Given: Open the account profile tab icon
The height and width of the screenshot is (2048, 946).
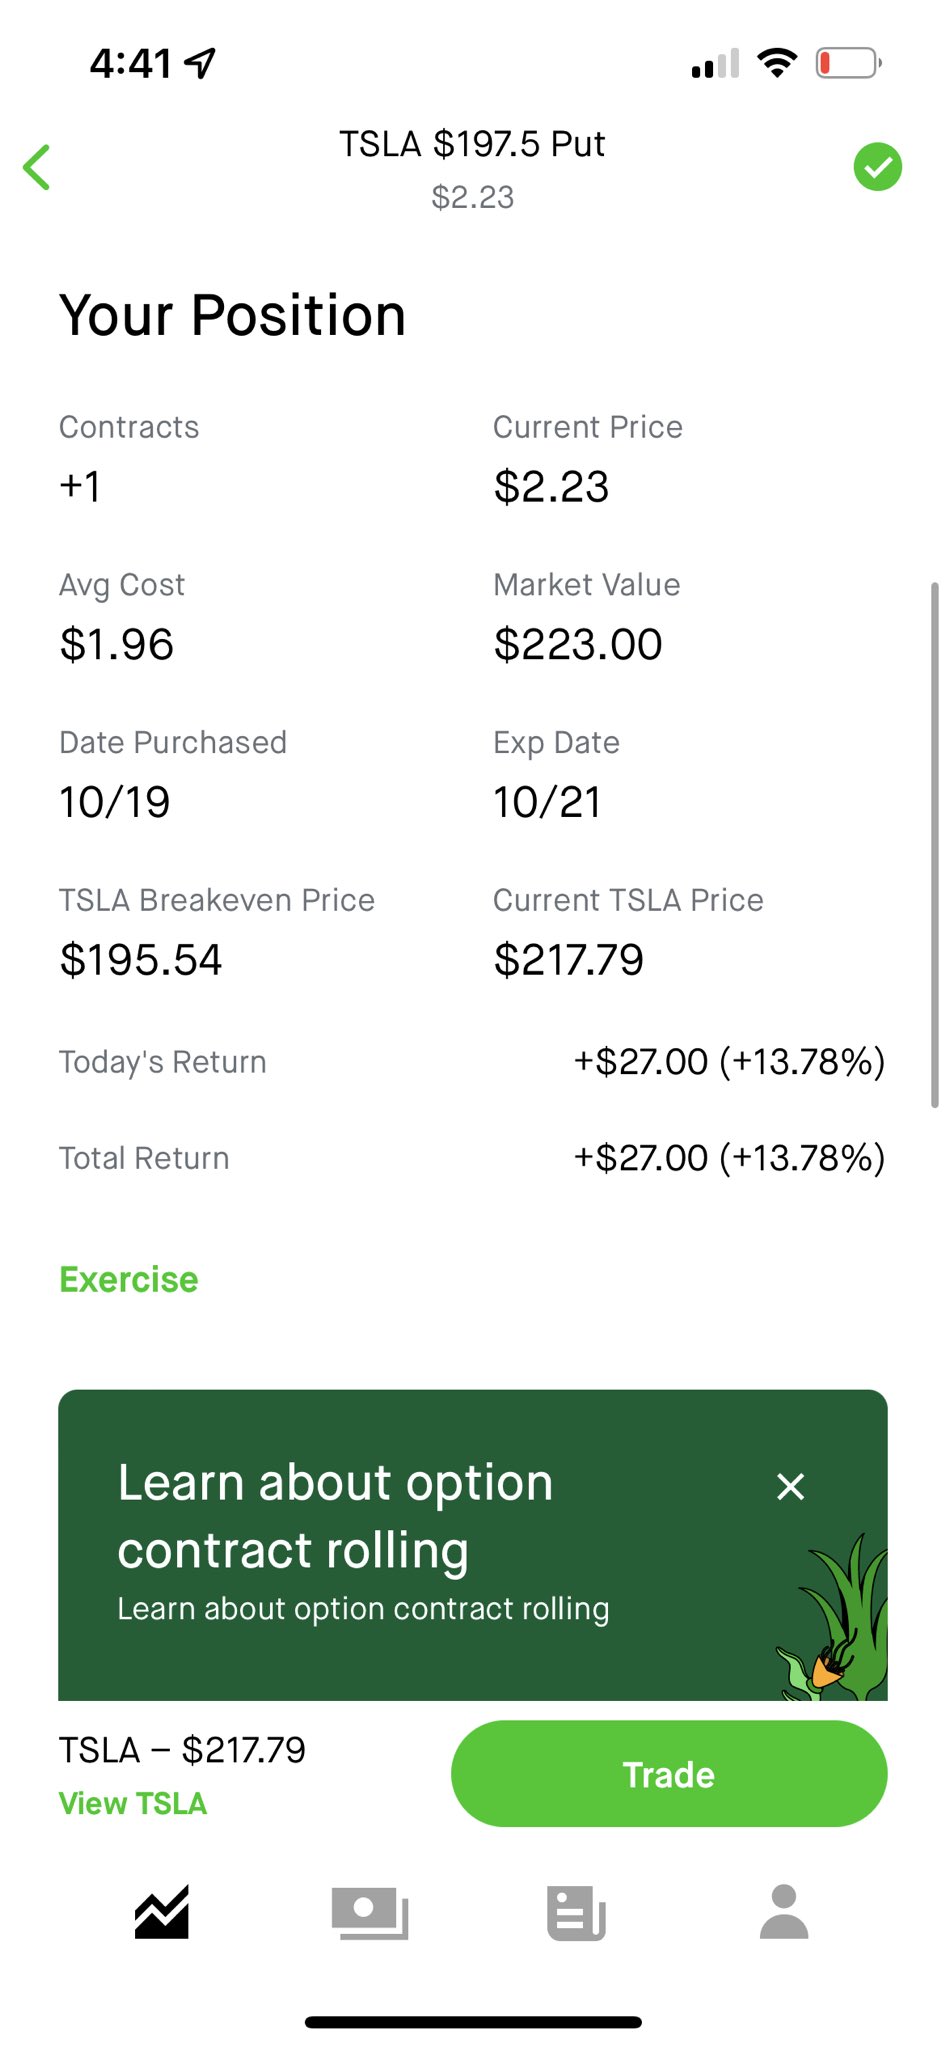Looking at the screenshot, I should click(x=784, y=1912).
